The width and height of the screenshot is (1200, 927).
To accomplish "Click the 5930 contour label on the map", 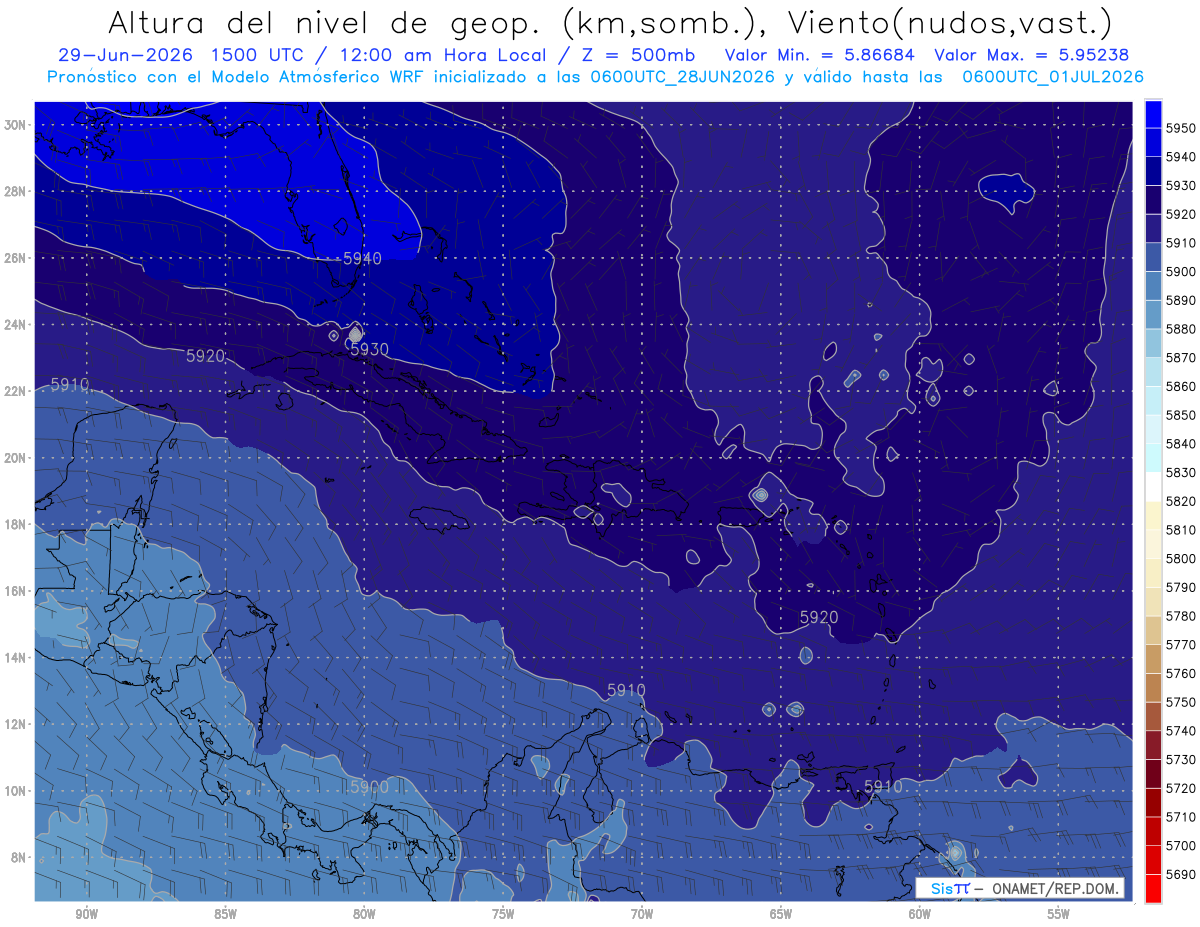I will (x=369, y=349).
